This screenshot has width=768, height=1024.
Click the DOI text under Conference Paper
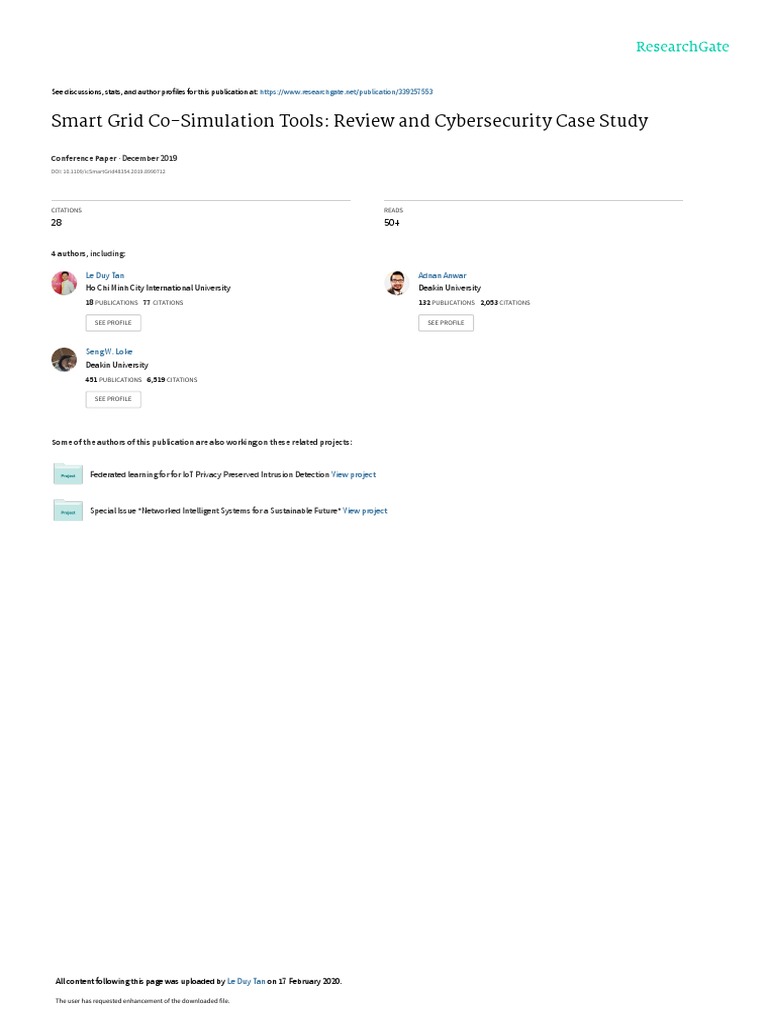coord(108,172)
